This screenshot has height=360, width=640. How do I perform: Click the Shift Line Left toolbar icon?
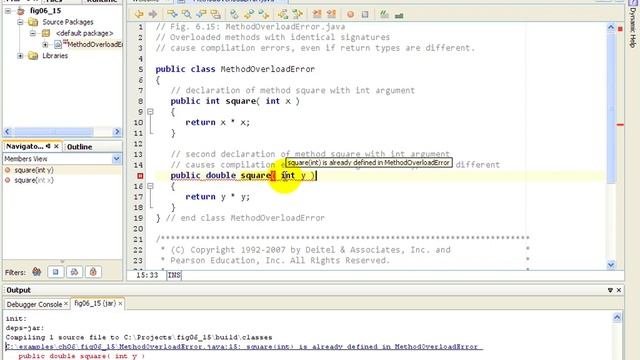pyautogui.click(x=317, y=14)
